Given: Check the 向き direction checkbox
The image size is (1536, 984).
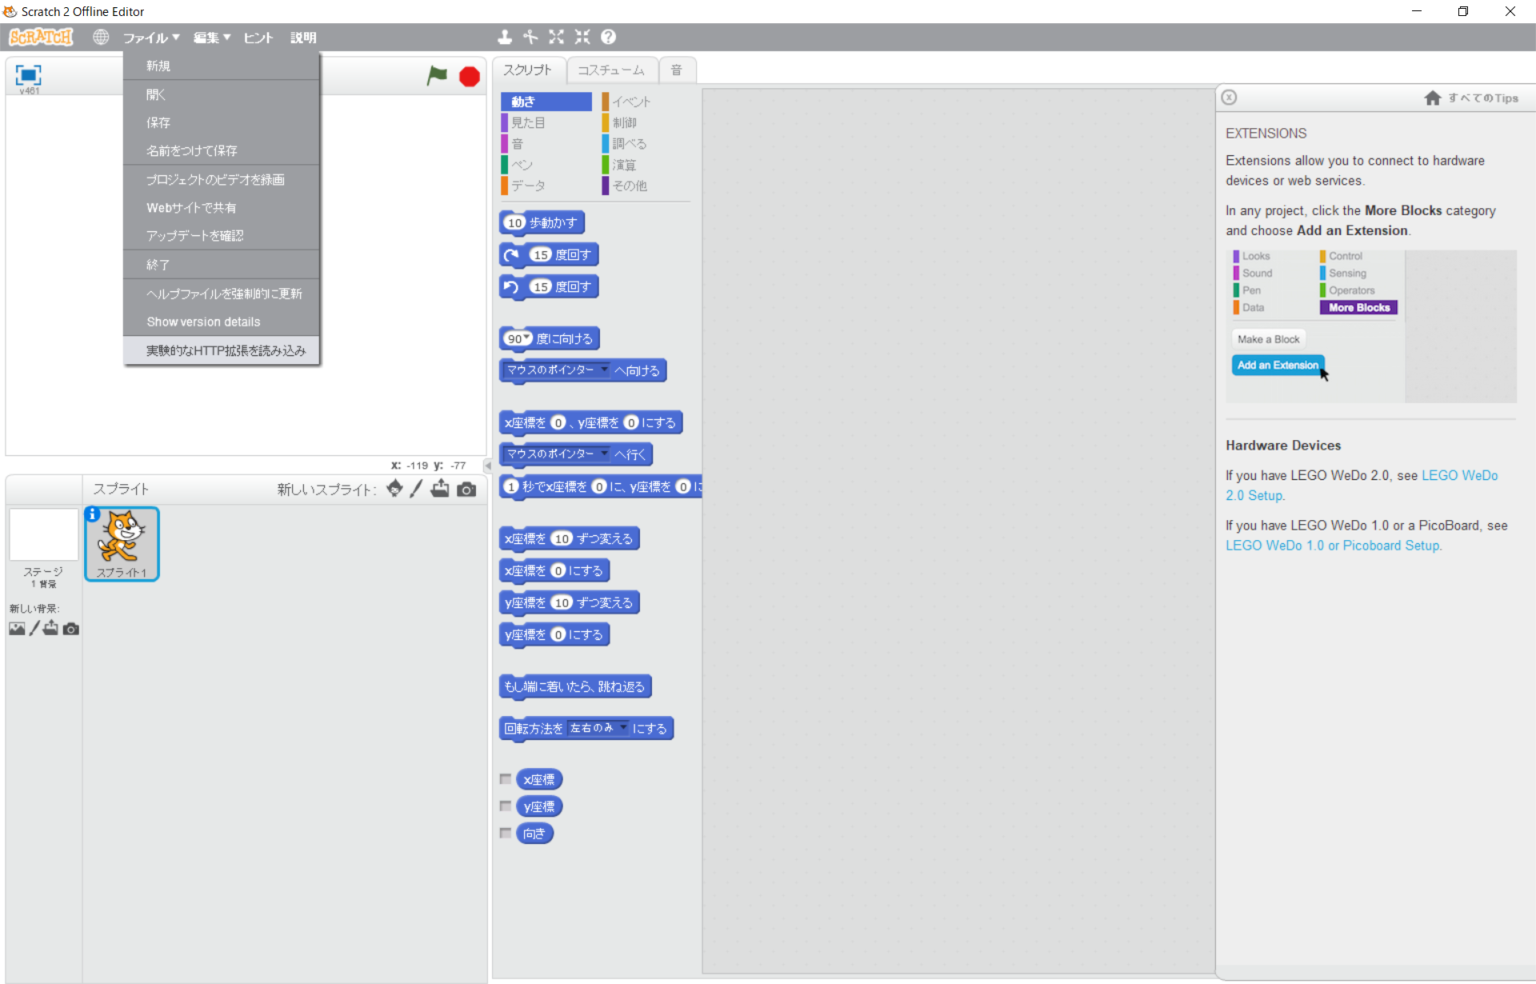Looking at the screenshot, I should [506, 833].
